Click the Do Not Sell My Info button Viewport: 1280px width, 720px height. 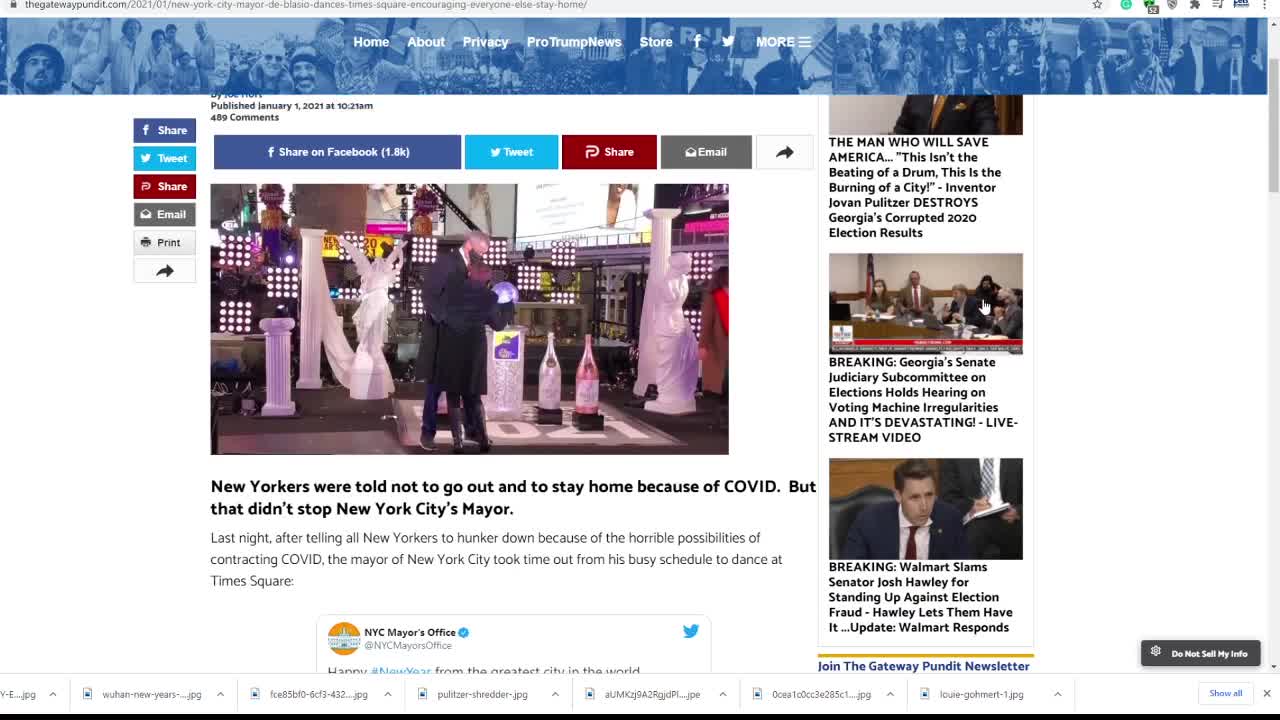tap(1201, 653)
